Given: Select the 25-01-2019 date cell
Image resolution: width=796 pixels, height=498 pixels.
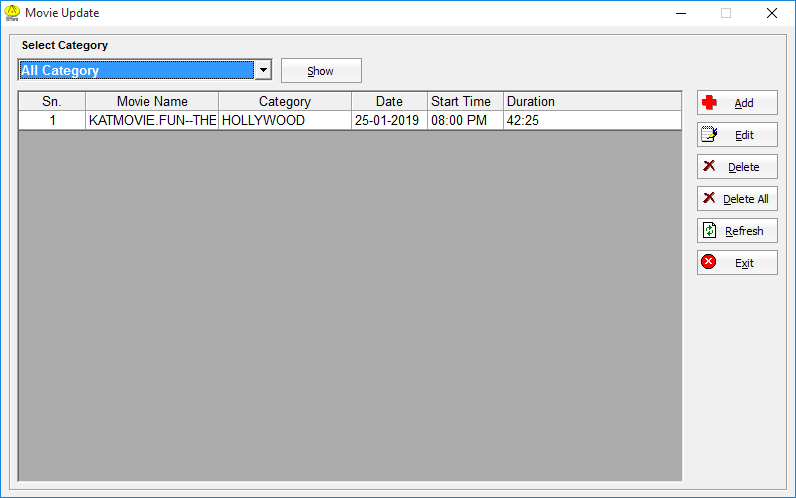Looking at the screenshot, I should (389, 120).
